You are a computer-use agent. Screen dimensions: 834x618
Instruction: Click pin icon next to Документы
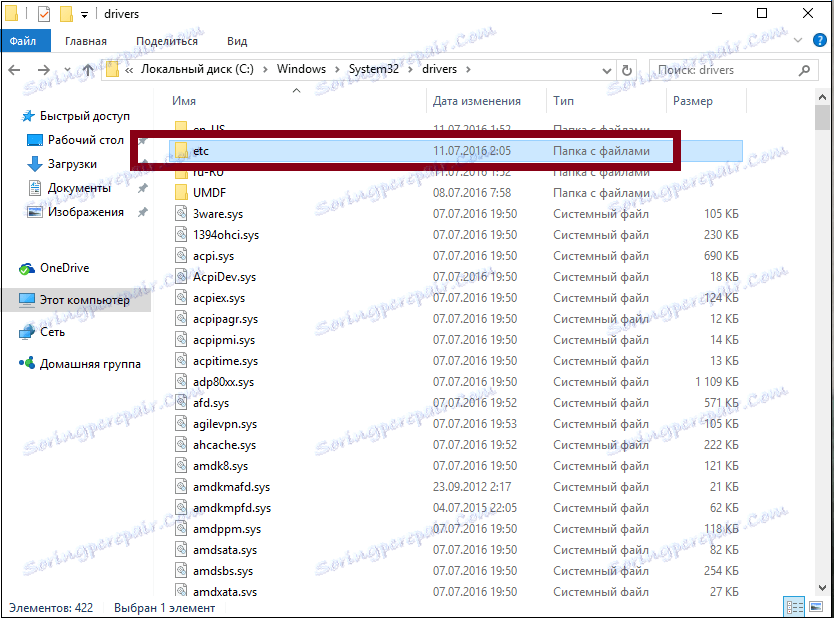(143, 188)
